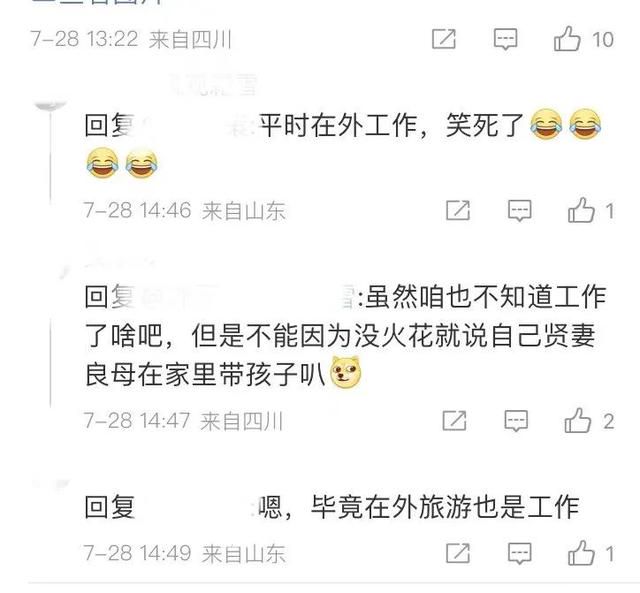Reply to the 13:22 Sichuan comment
The image size is (640, 593).
(x=505, y=39)
